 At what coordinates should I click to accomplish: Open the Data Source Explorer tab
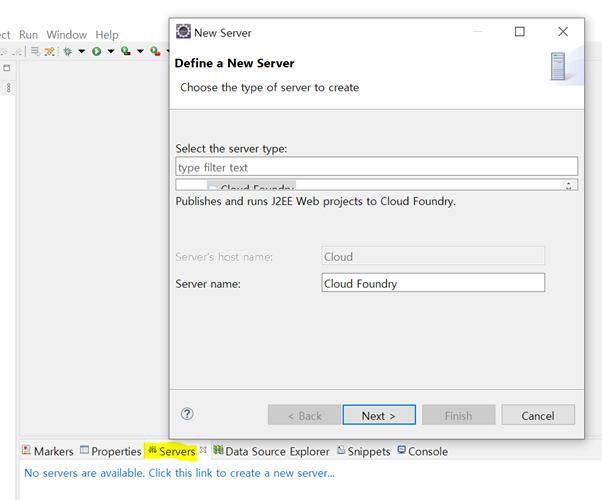point(271,451)
